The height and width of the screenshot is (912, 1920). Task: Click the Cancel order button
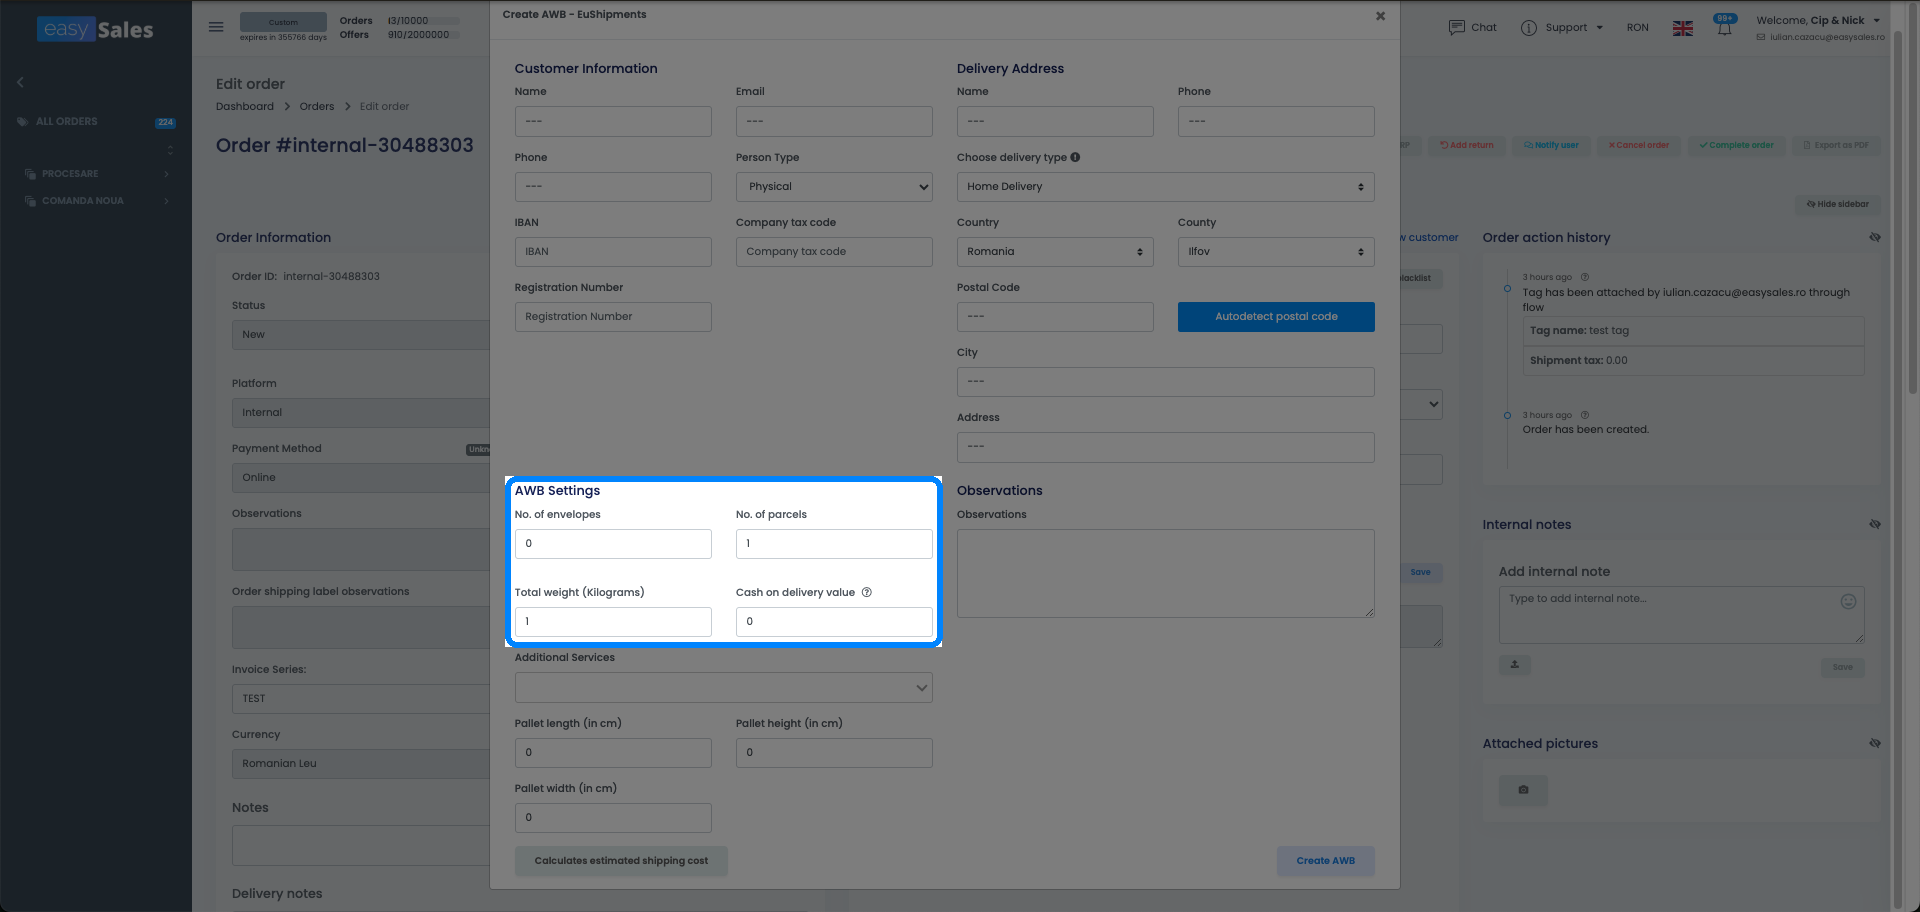pyautogui.click(x=1639, y=145)
